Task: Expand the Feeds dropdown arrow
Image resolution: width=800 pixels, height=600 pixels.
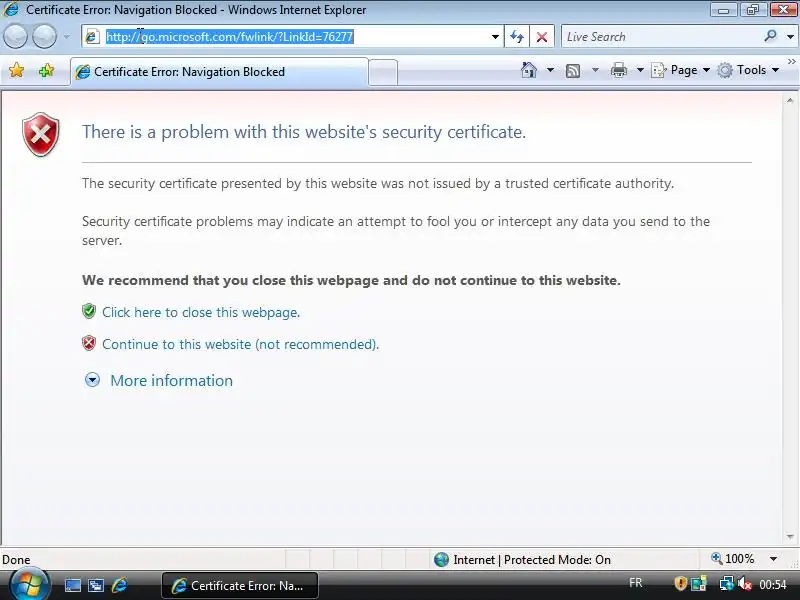Action: point(595,69)
